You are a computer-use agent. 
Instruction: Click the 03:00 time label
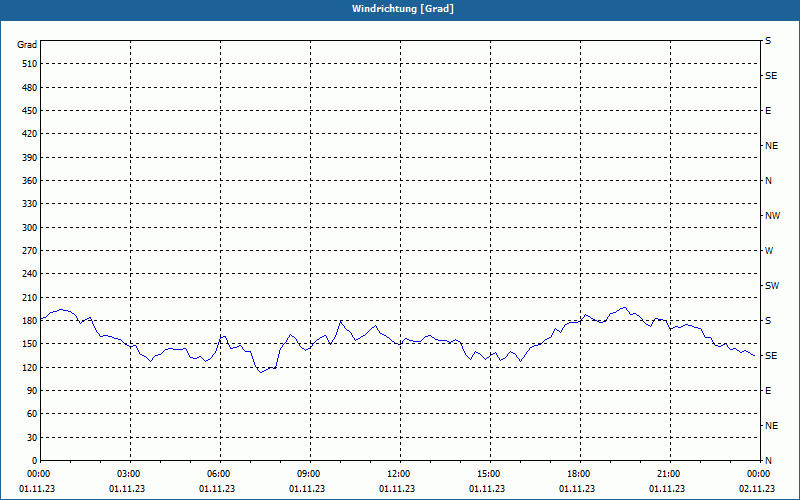click(131, 474)
